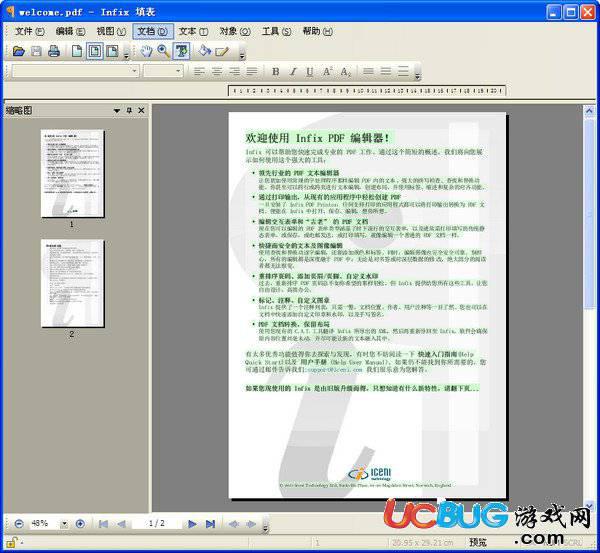Open the 文档 (D) menu
Screen dimensions: 600x553
point(153,31)
